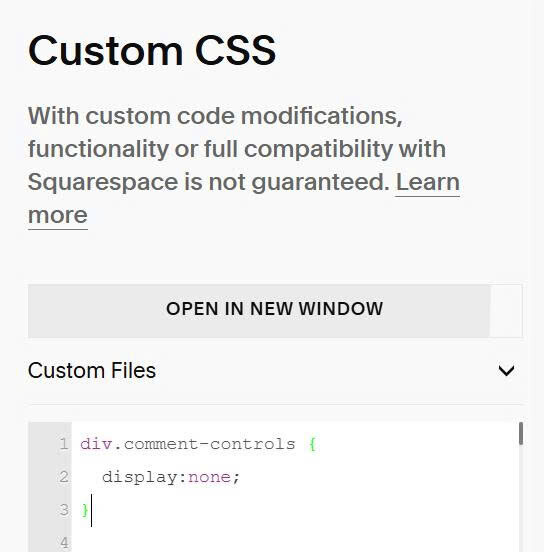Viewport: 544px width, 552px height.
Task: Click the semicolon after none
Action: point(236,478)
